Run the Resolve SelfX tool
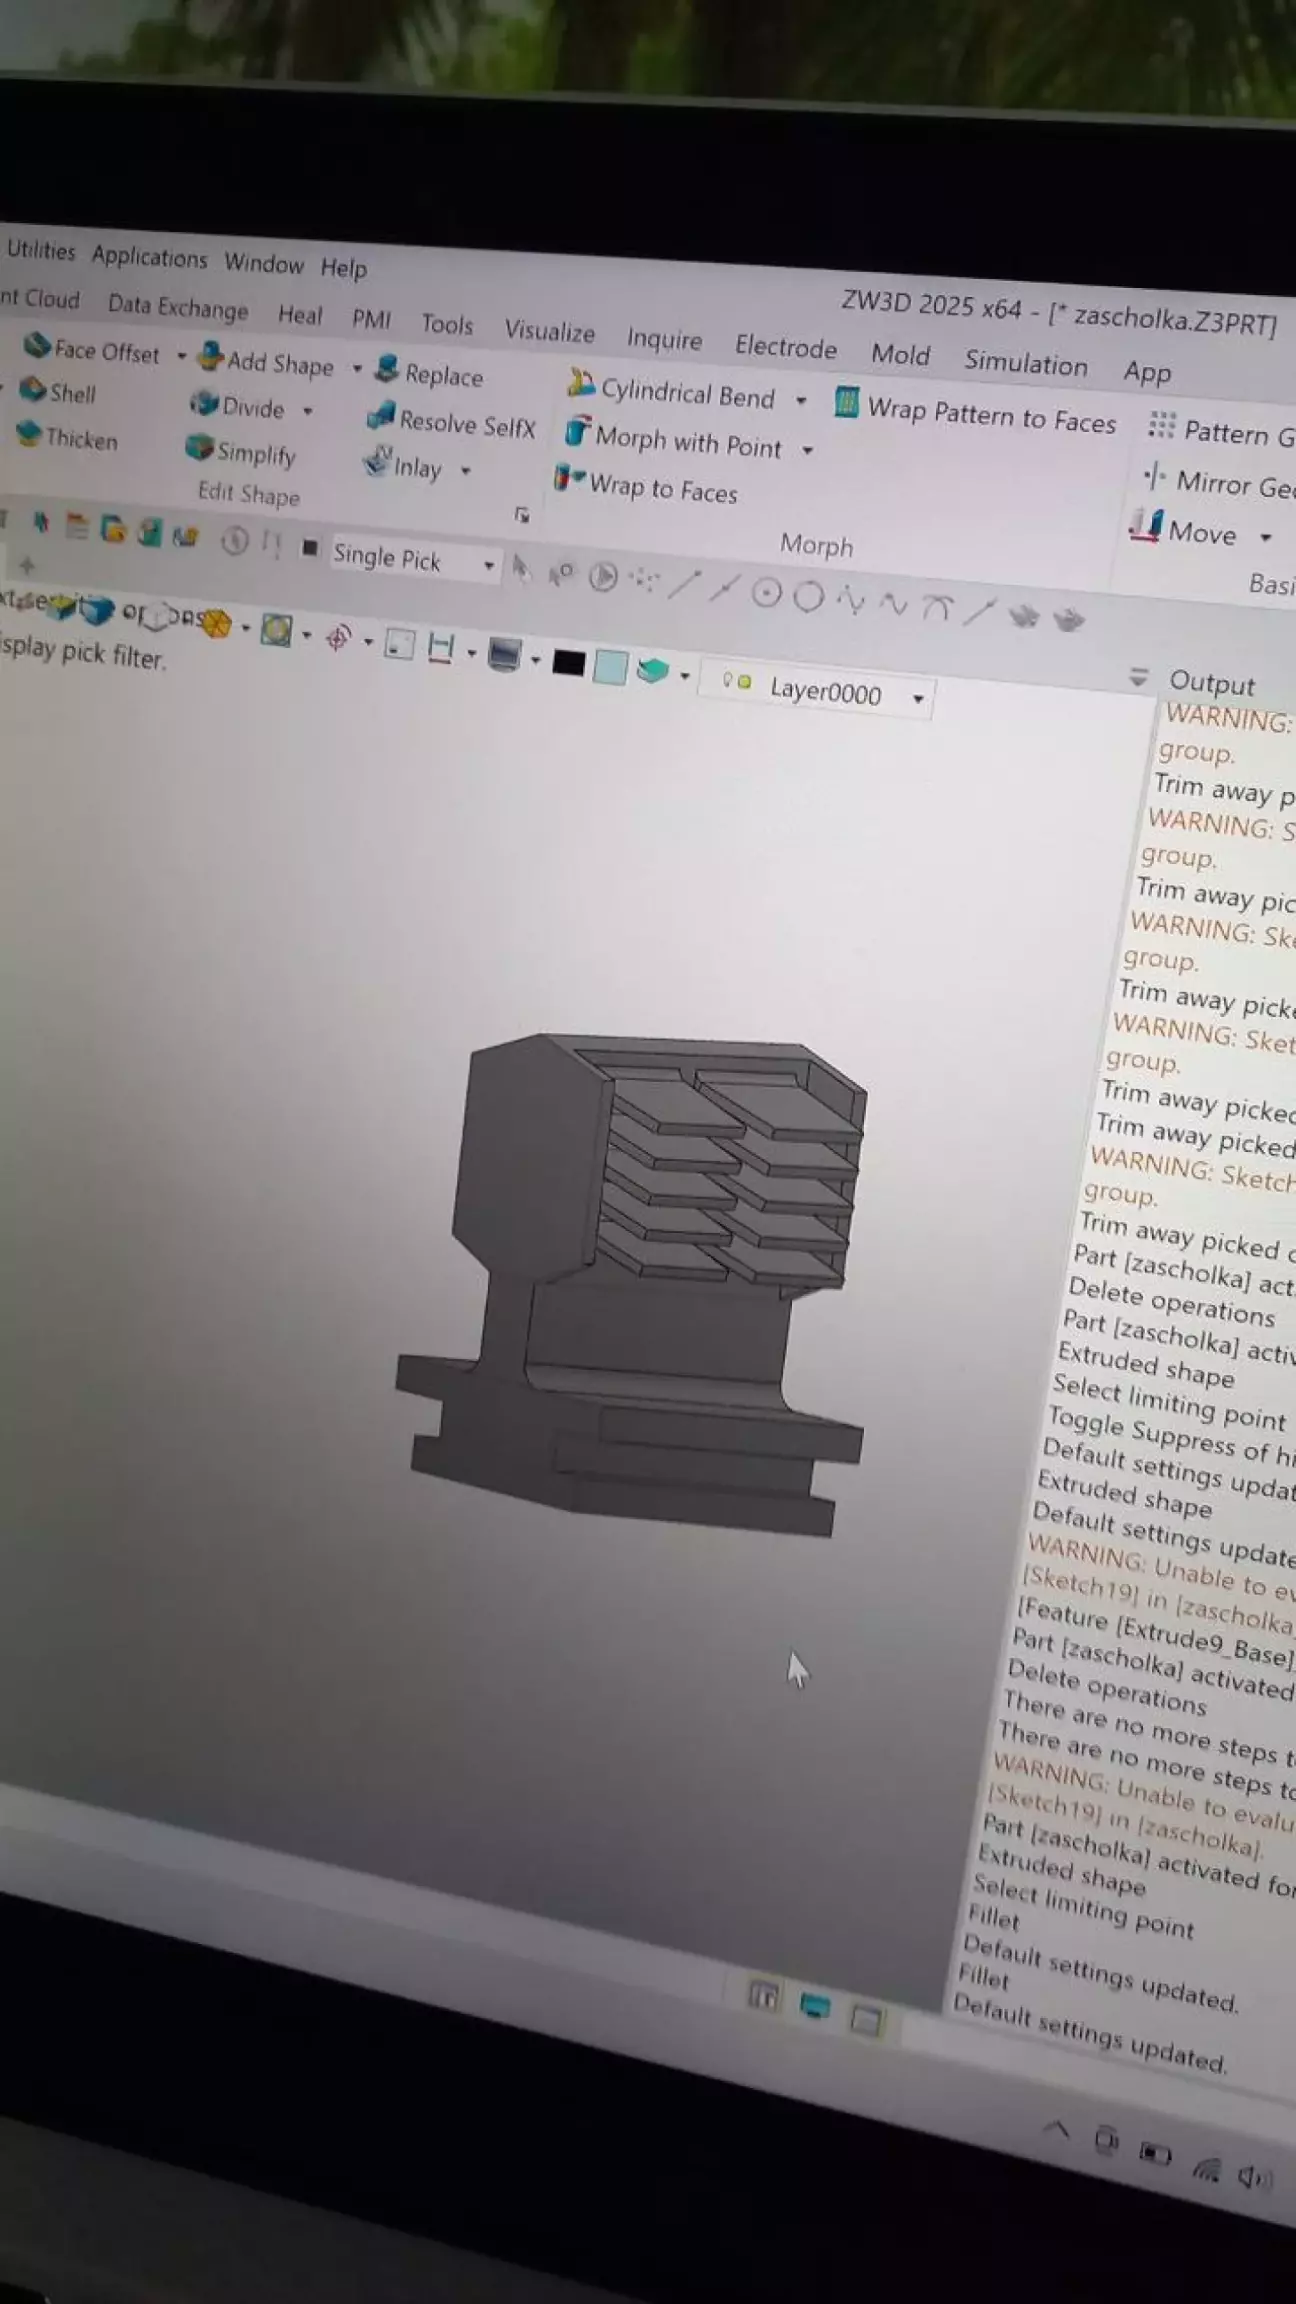Viewport: 1296px width, 2304px height. click(x=452, y=421)
